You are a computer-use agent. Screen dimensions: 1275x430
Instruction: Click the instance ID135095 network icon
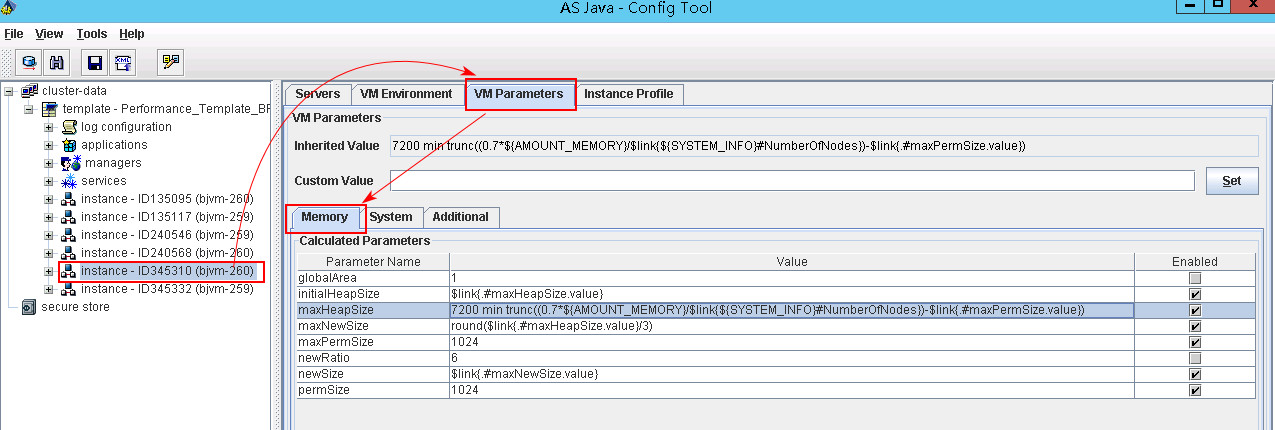pyautogui.click(x=69, y=199)
